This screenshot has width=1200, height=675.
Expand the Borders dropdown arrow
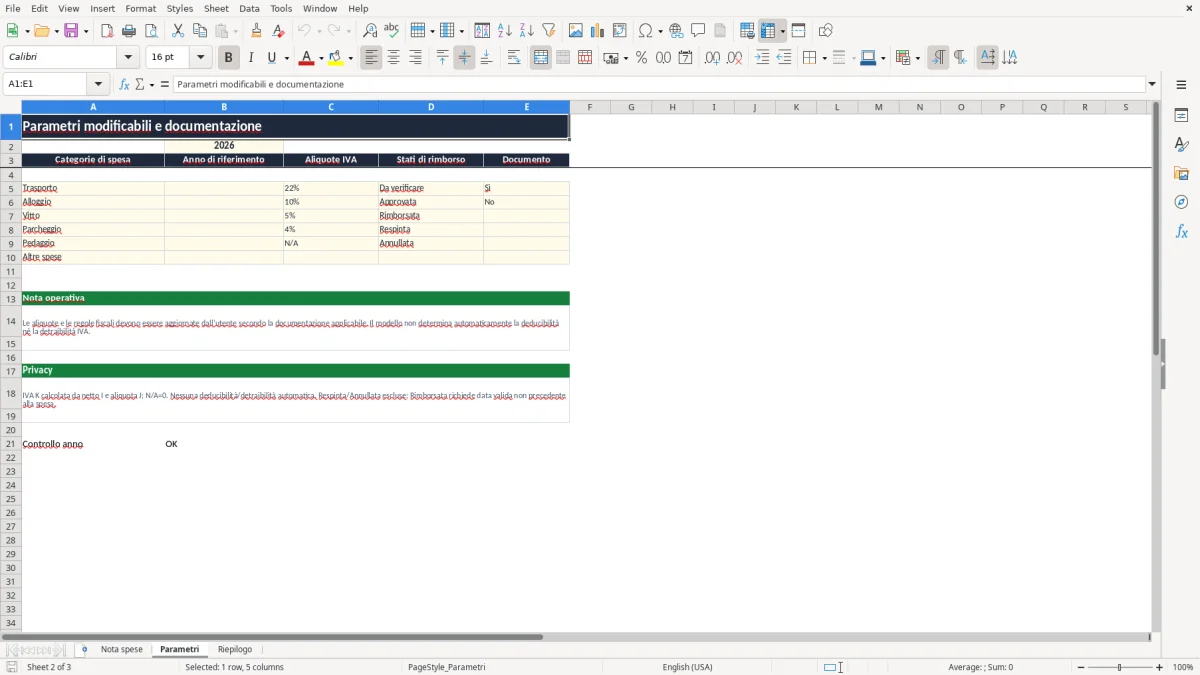pyautogui.click(x=823, y=58)
